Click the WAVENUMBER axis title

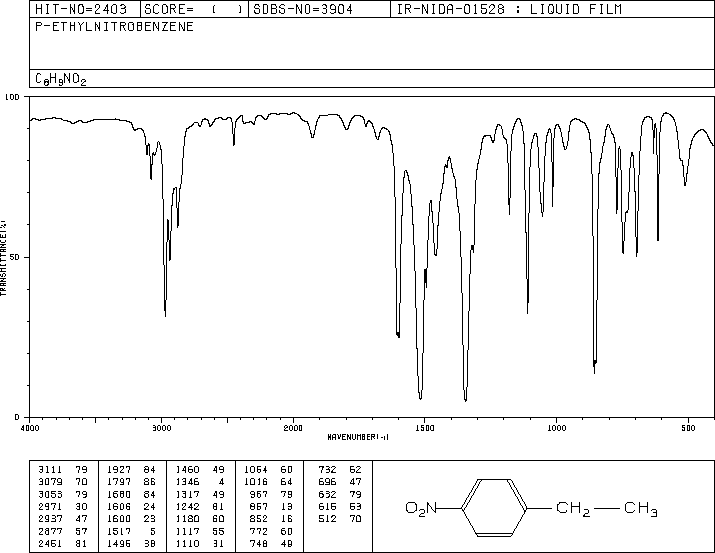click(358, 437)
